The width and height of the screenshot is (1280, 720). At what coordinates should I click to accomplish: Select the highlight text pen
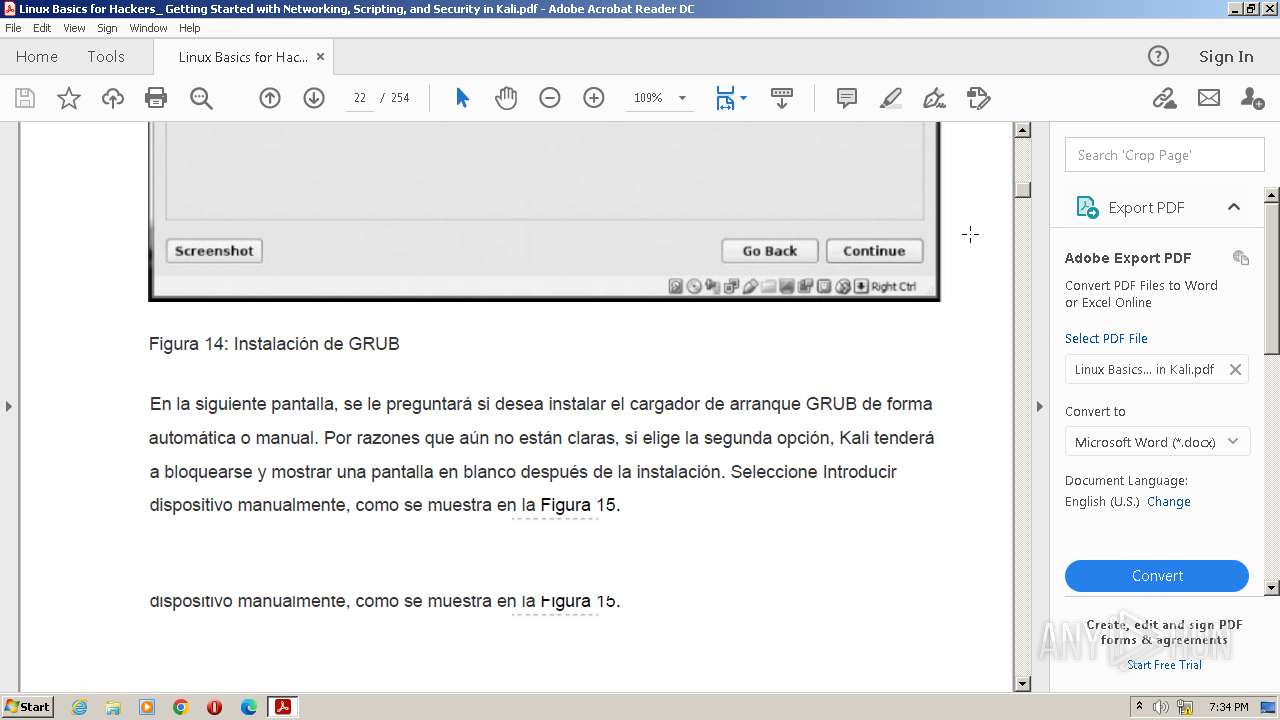coord(891,98)
